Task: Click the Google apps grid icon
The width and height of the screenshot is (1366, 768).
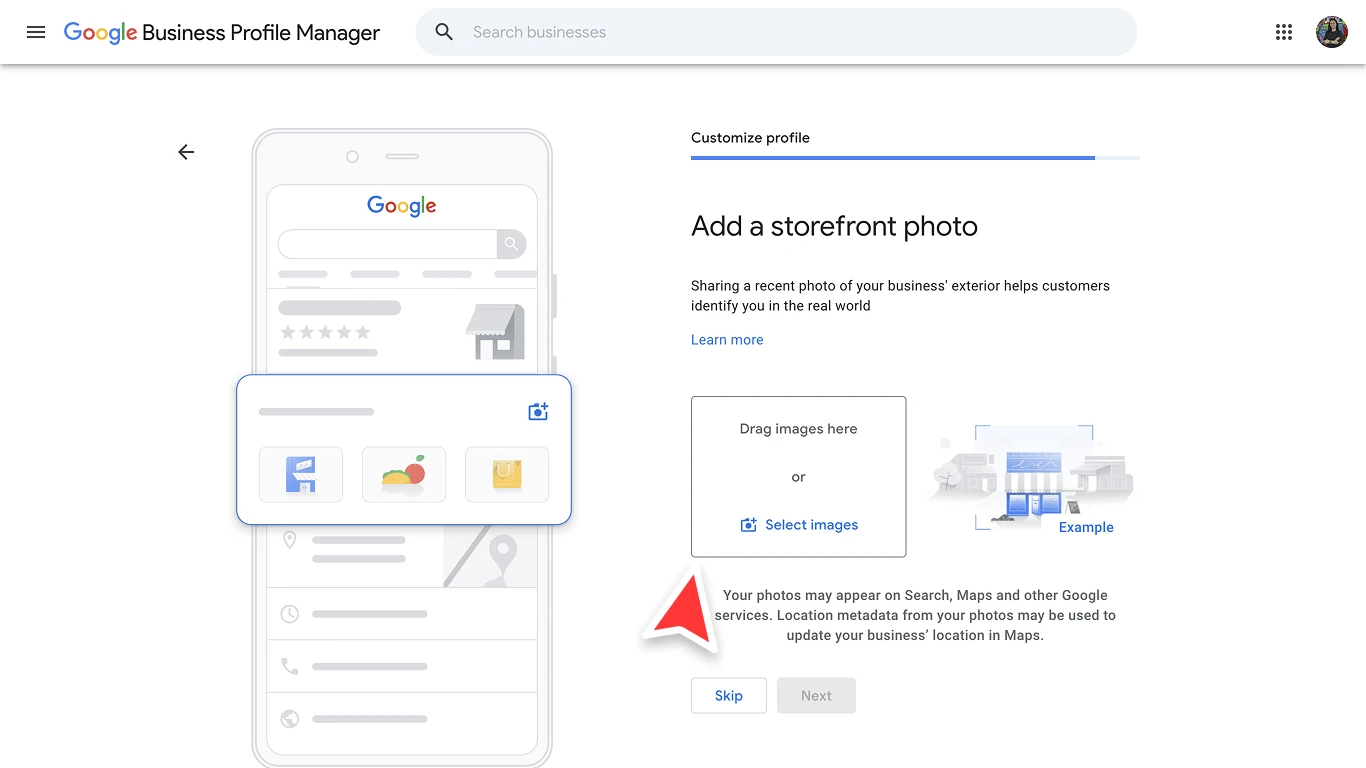Action: (1284, 32)
